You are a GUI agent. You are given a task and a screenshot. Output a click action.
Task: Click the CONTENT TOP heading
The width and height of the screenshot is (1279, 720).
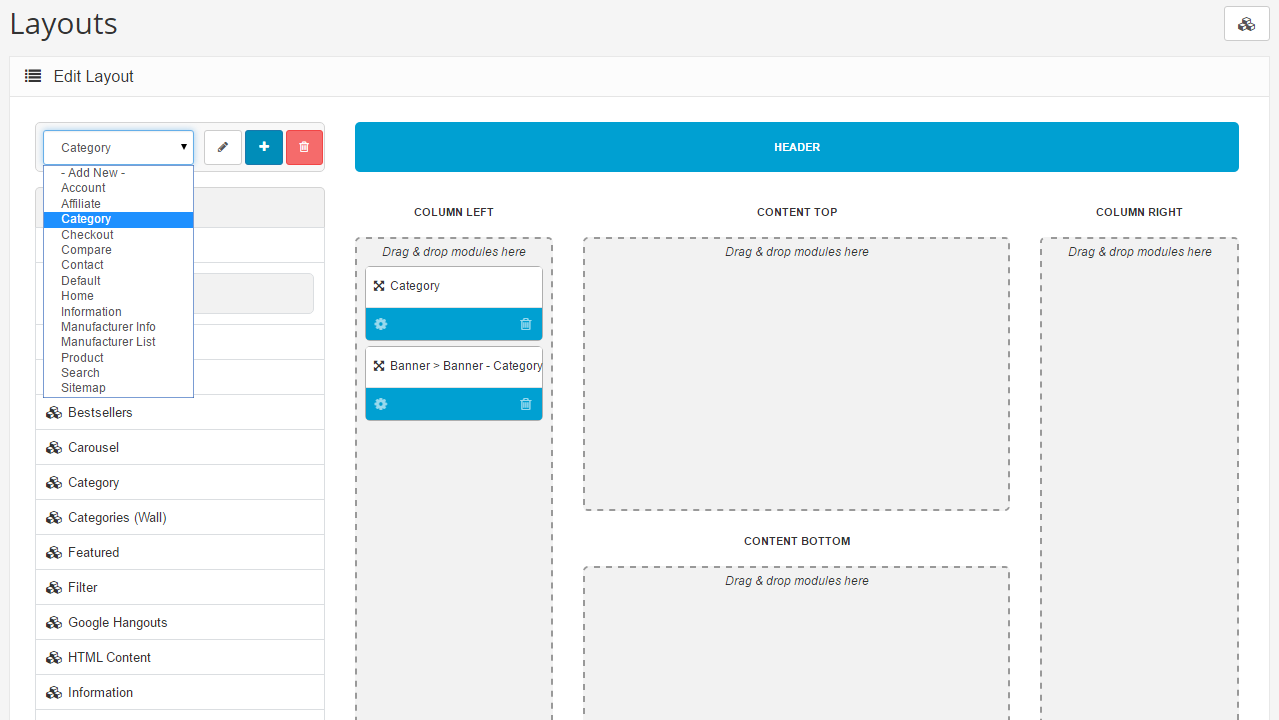pos(797,212)
